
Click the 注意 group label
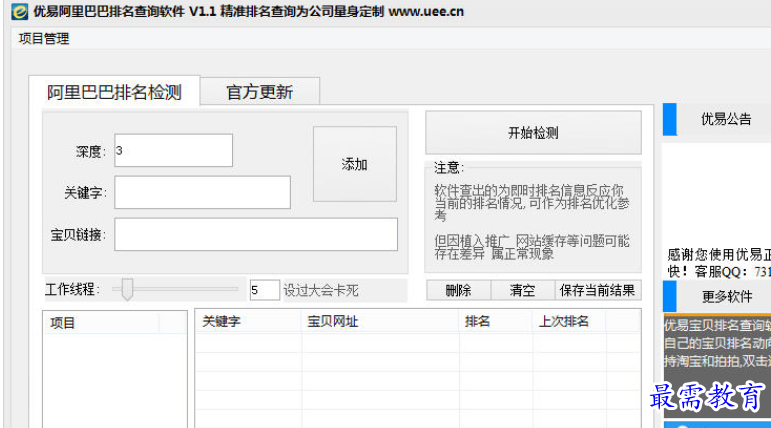[448, 168]
